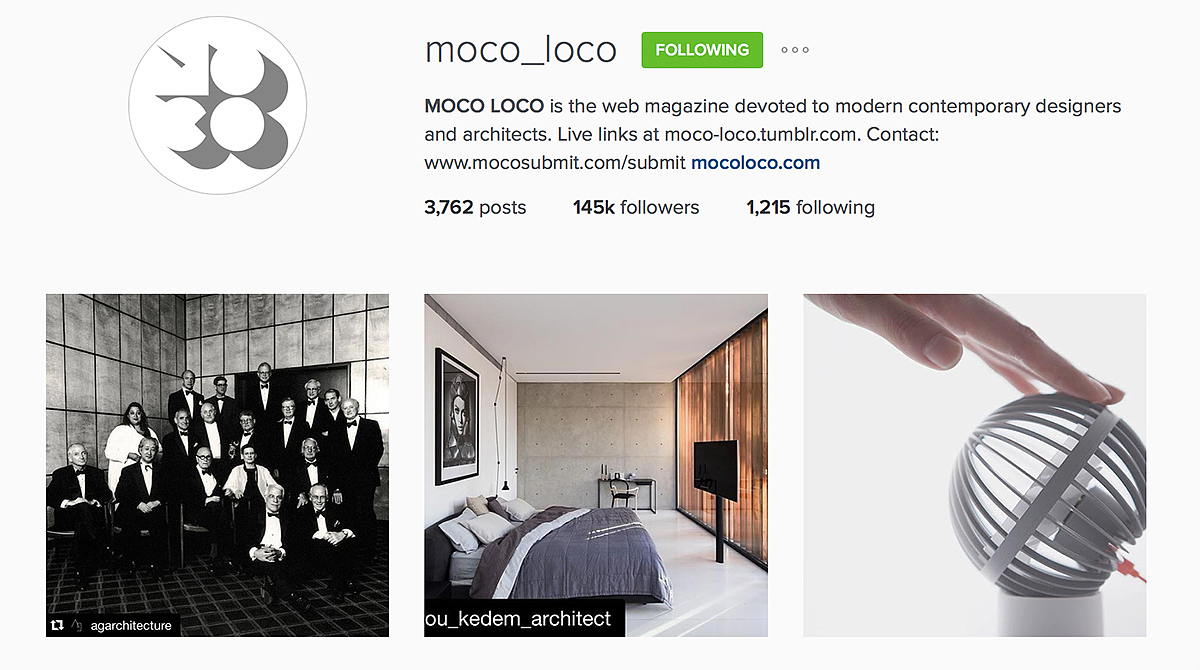Open the concrete bedroom interior post
The width and height of the screenshot is (1200, 670).
point(596,465)
